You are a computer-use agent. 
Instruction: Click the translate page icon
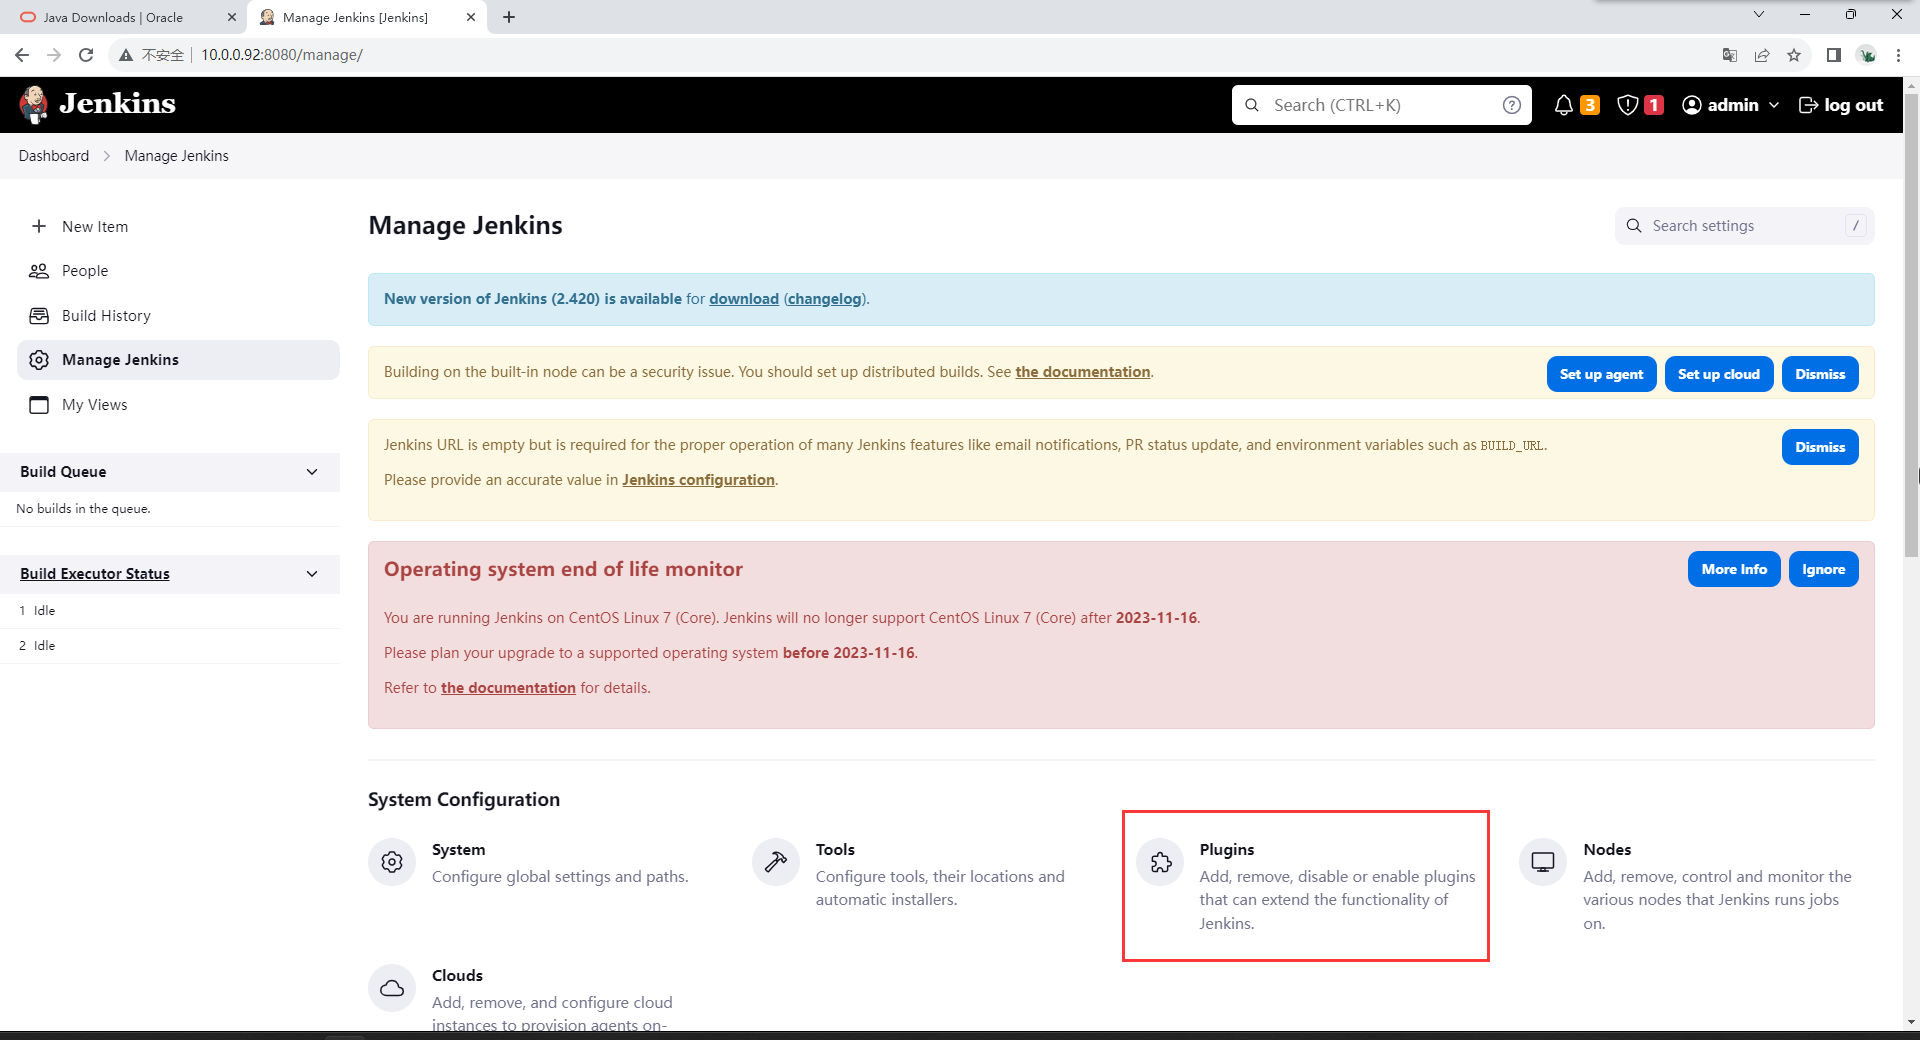pyautogui.click(x=1730, y=55)
